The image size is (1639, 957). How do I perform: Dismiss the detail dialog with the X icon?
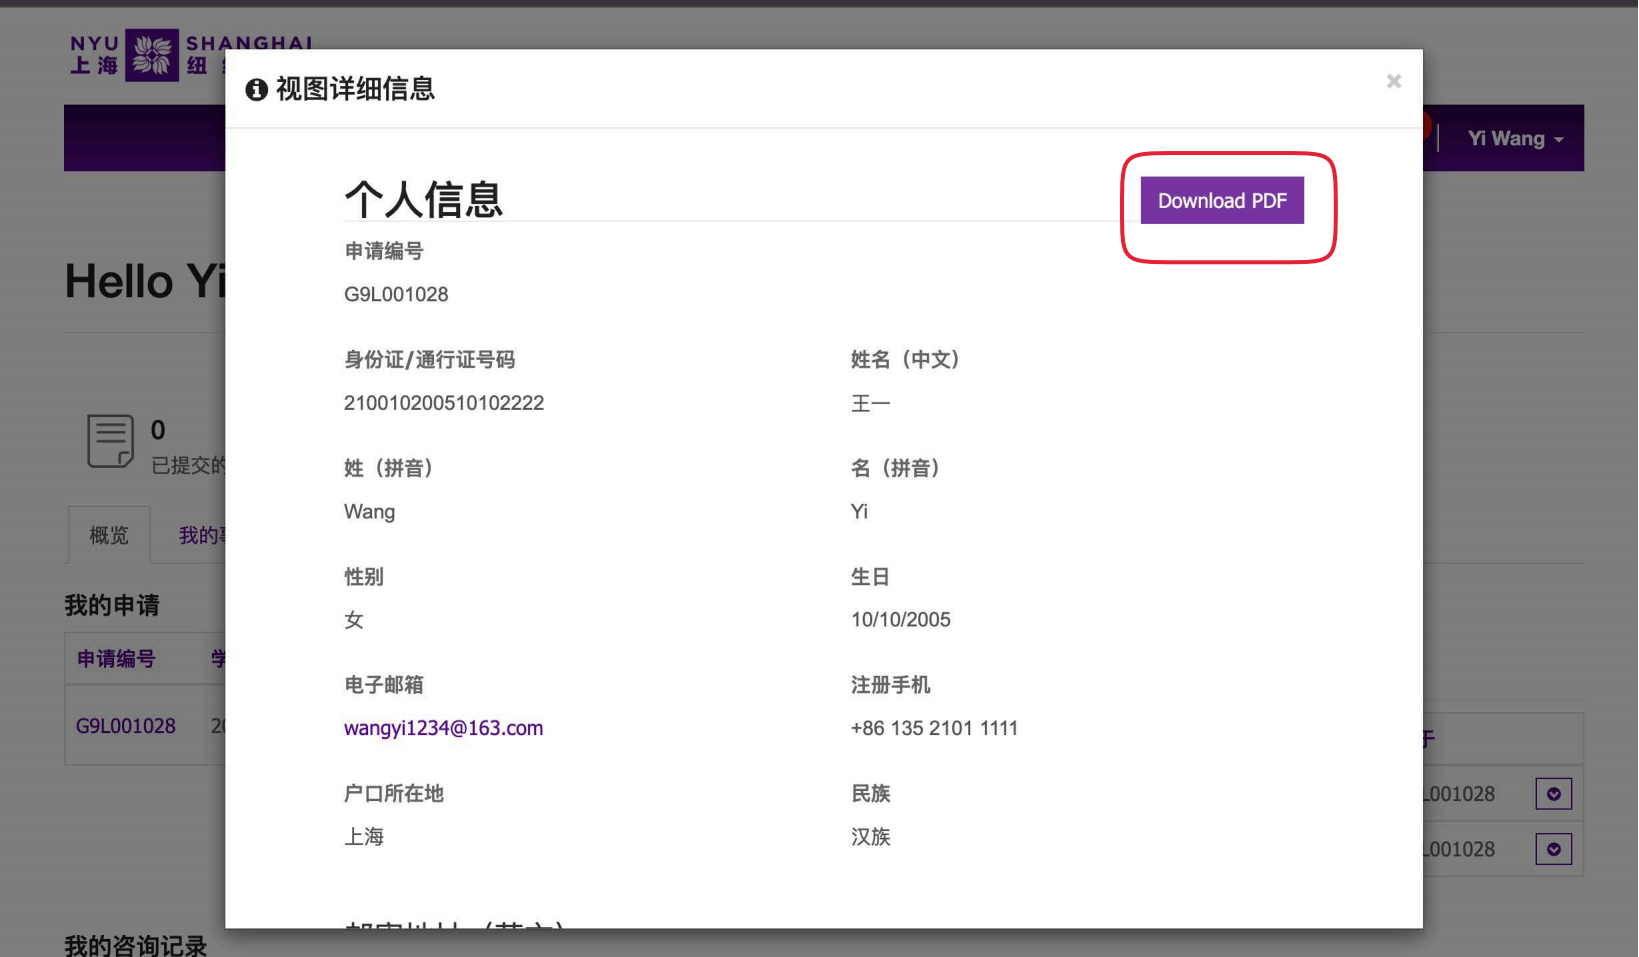click(x=1394, y=81)
